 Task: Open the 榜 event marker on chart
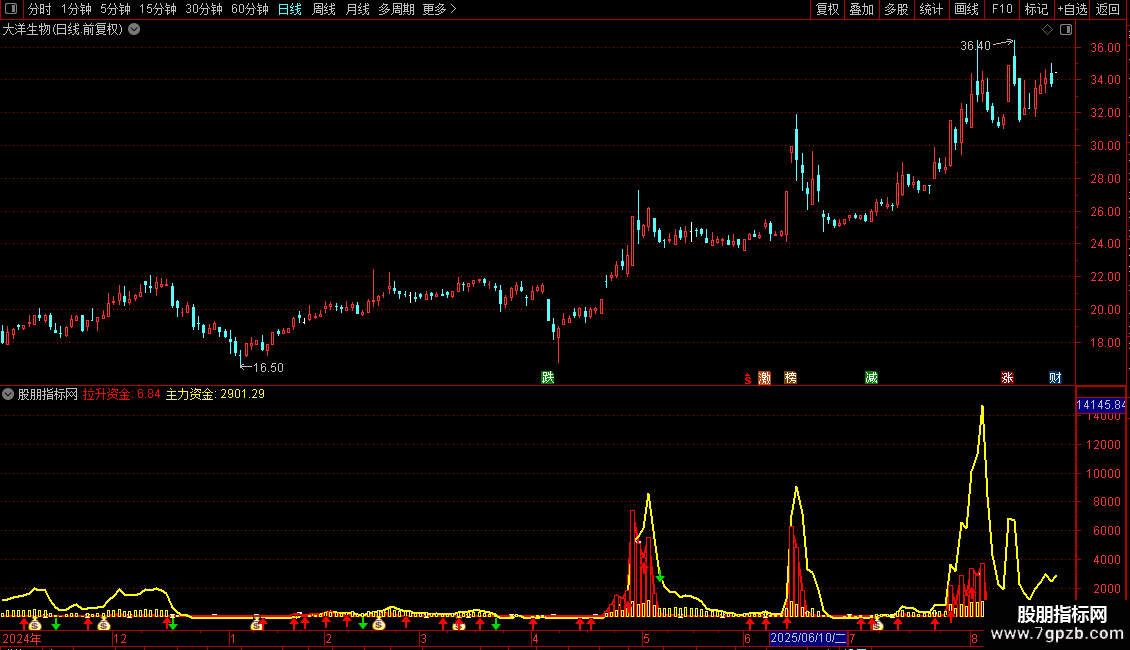point(791,378)
